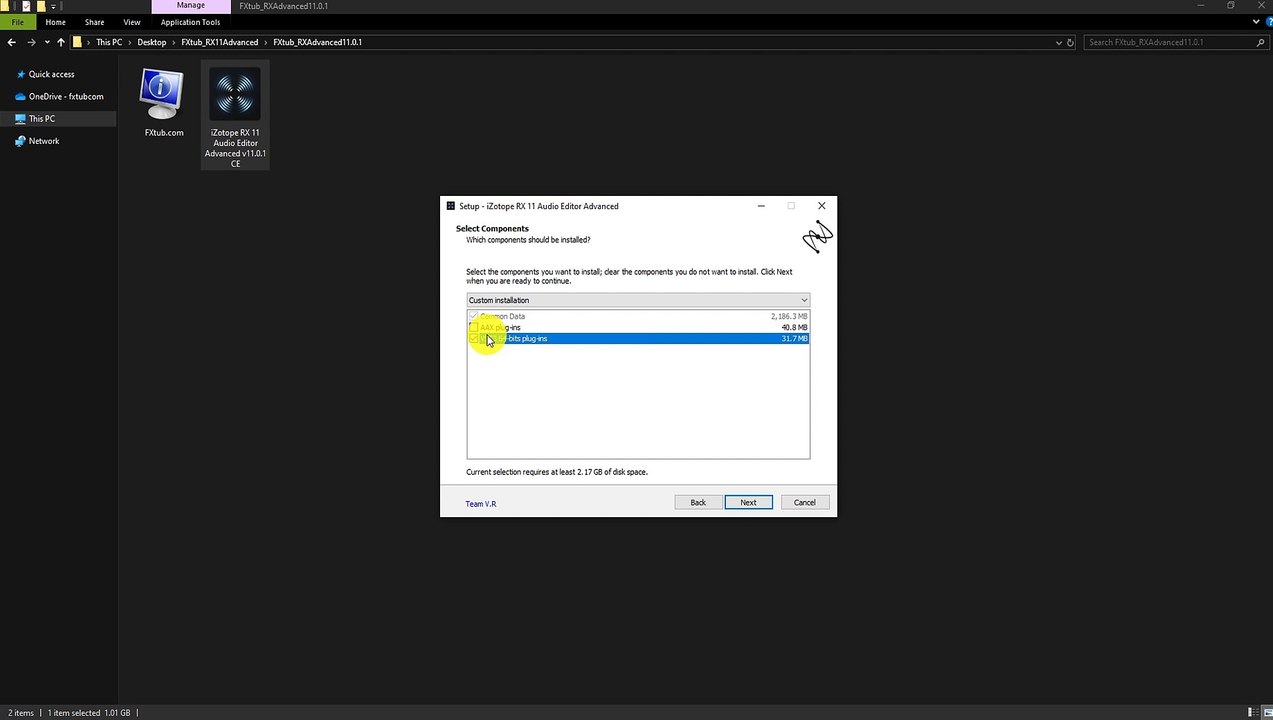
Task: Tick the AAX plug-ins checkbox
Action: (473, 327)
